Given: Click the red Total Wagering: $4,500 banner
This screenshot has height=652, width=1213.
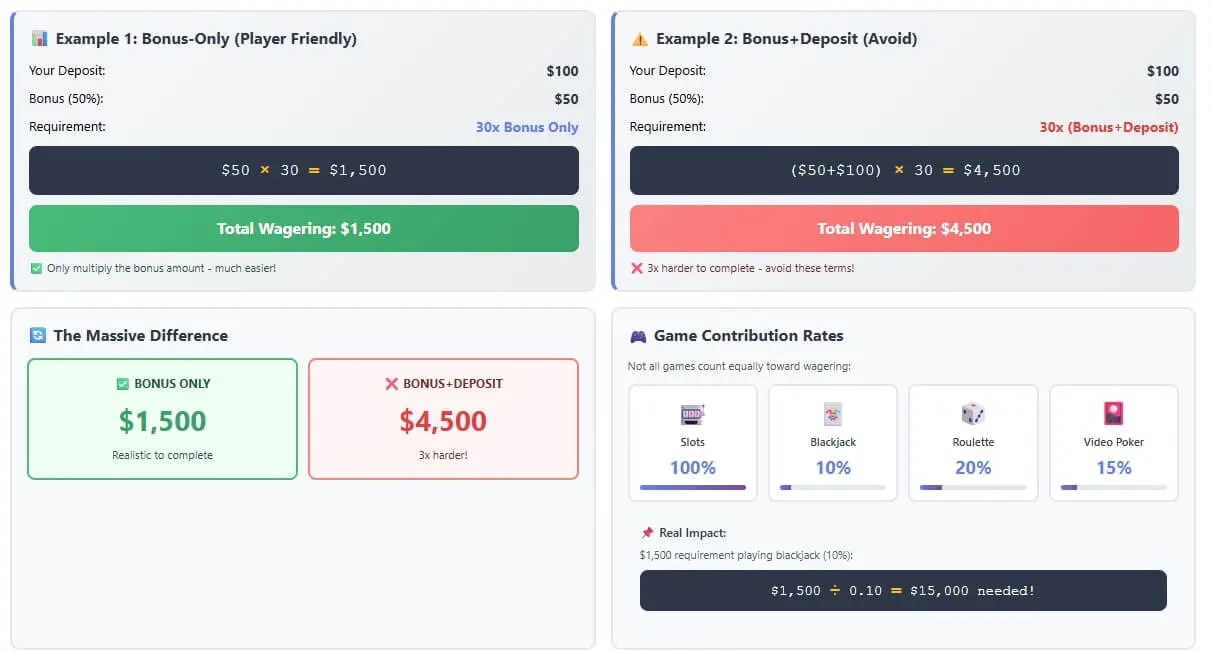Looking at the screenshot, I should [x=904, y=229].
